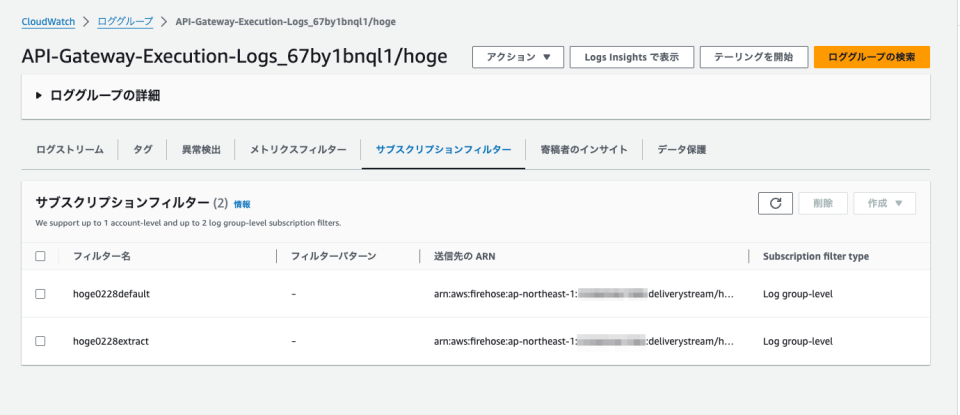The image size is (960, 415).
Task: Open the CloudWatch breadcrumb link
Action: [48, 21]
